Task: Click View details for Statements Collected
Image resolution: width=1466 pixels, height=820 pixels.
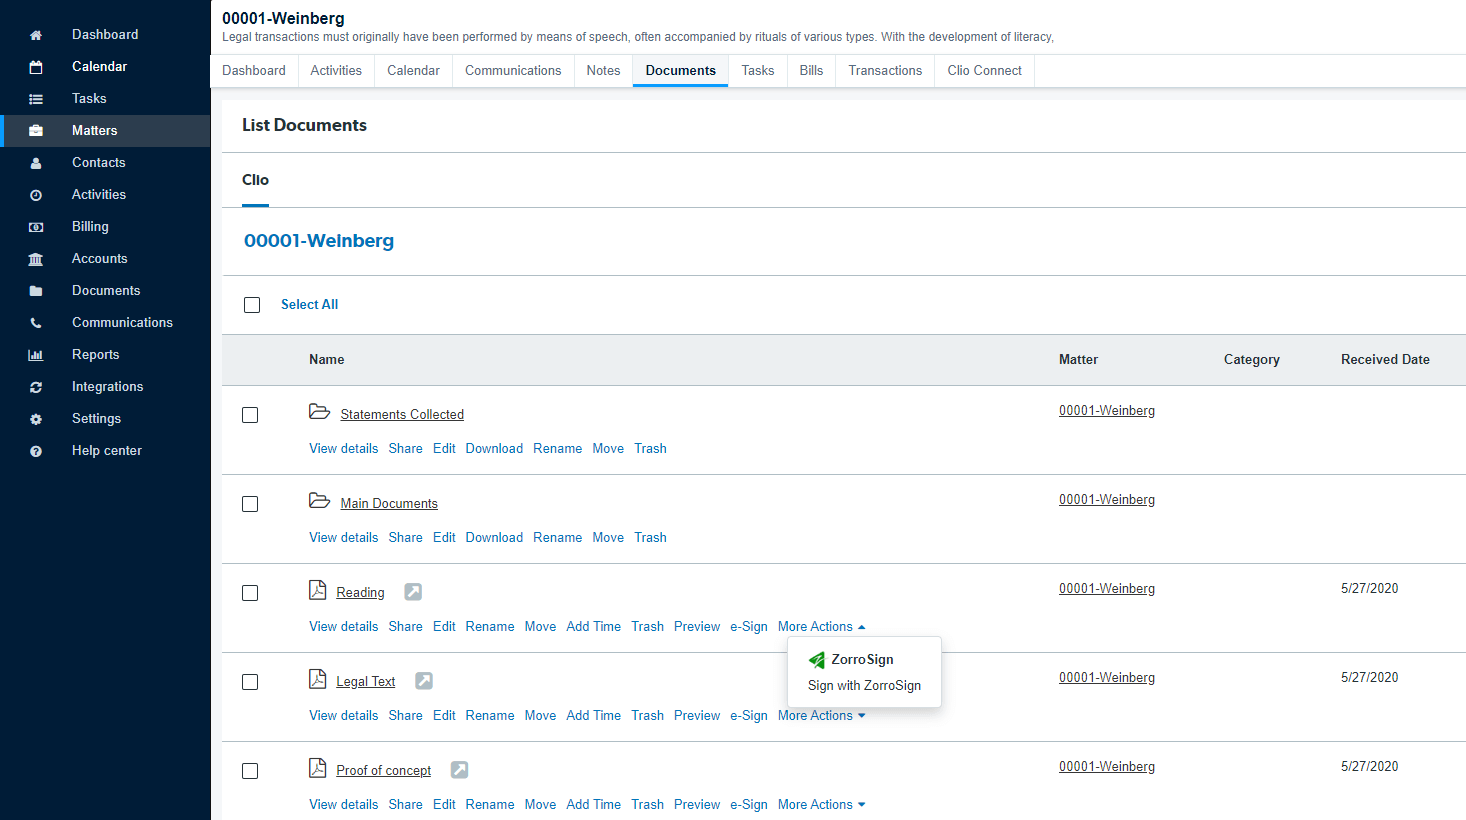Action: coord(344,449)
